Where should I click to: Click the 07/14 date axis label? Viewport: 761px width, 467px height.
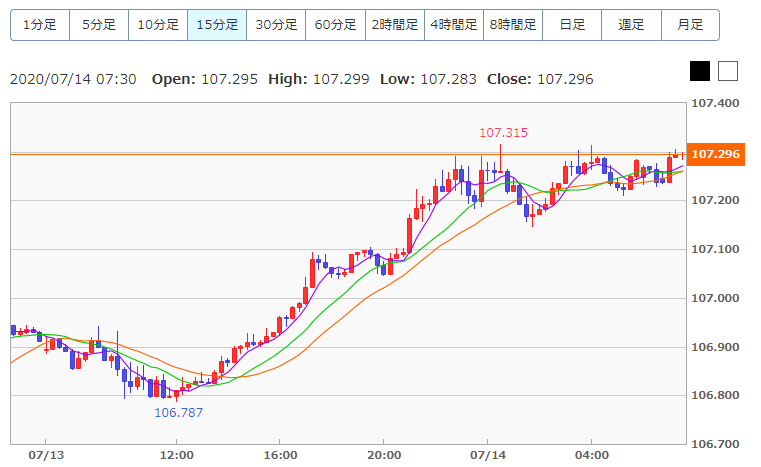(x=488, y=455)
